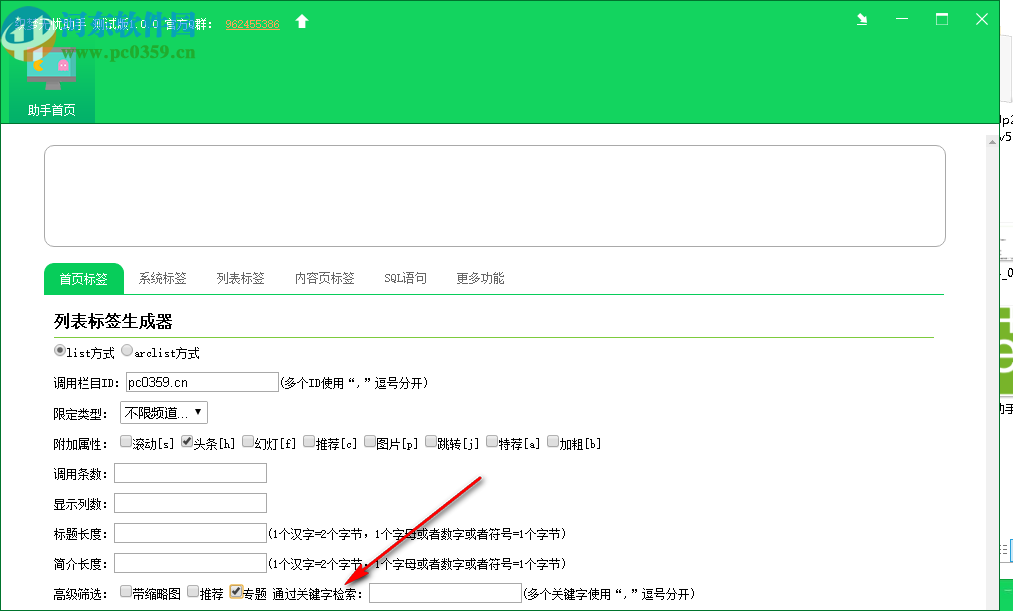1013x611 pixels.
Task: Select the list方式 radio button
Action: 59,351
